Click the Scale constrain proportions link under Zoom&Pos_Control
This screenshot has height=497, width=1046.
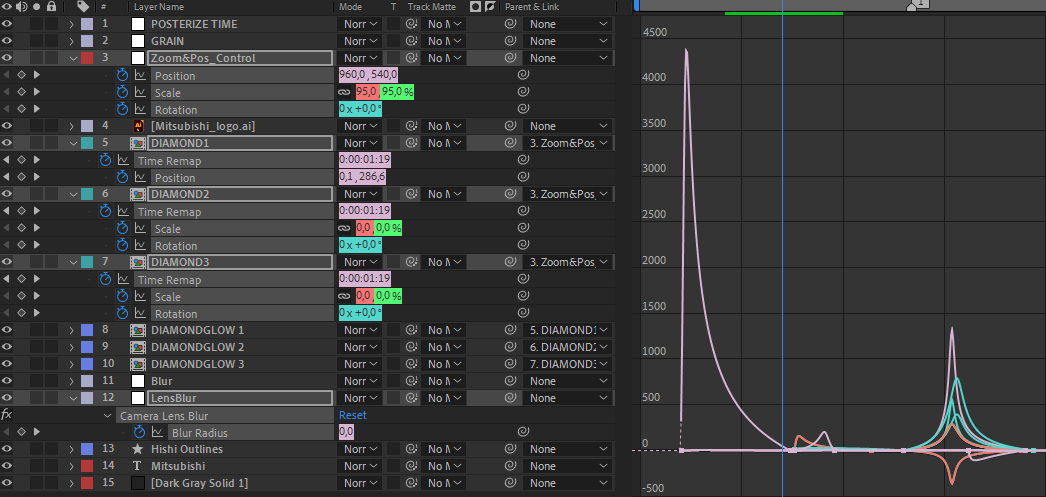click(x=345, y=93)
